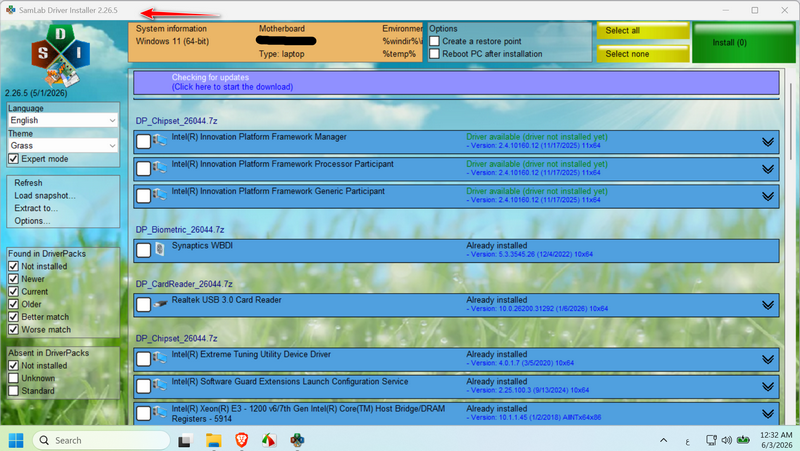Click Extreme Tuning Utility Device Driver icon
The height and width of the screenshot is (451, 800).
pos(160,357)
